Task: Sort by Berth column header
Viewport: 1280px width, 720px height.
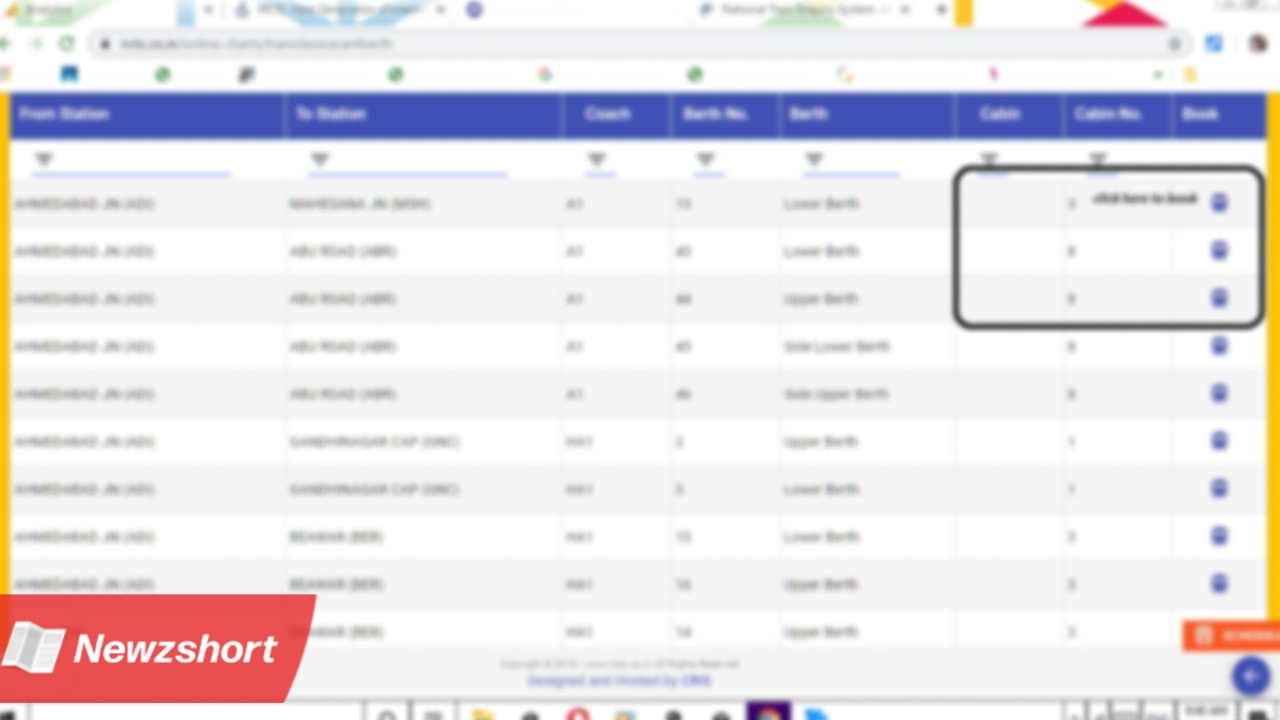Action: (808, 114)
